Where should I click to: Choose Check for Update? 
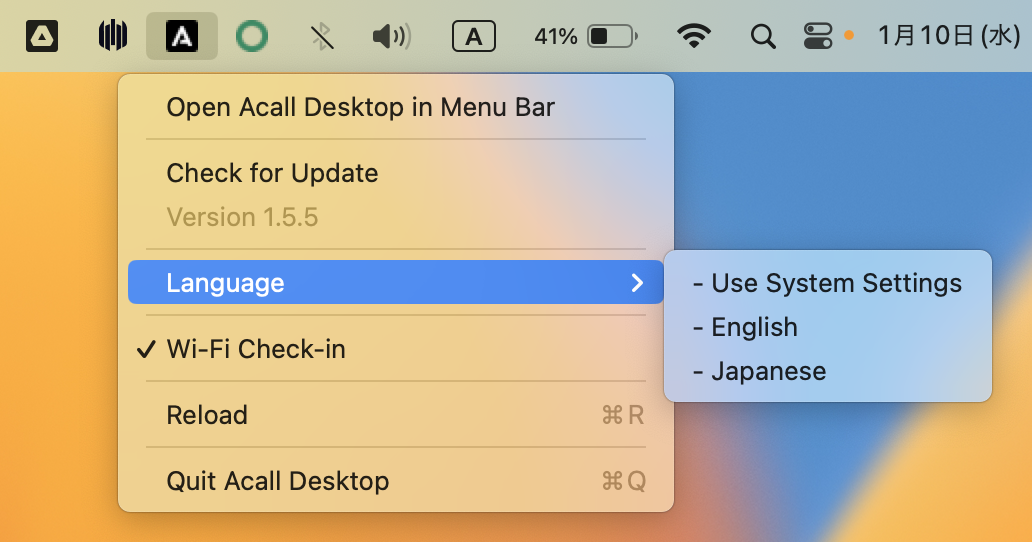coord(396,173)
